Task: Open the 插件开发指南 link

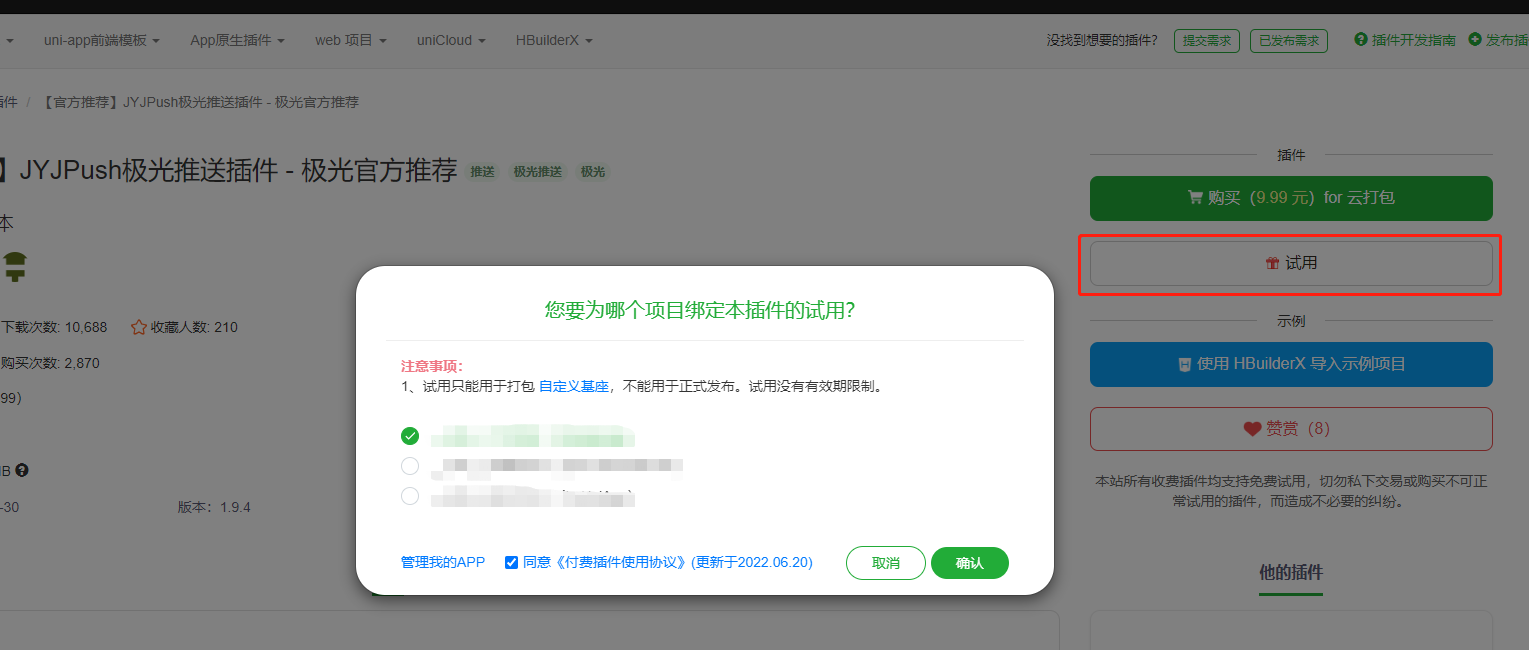Action: coord(1405,40)
